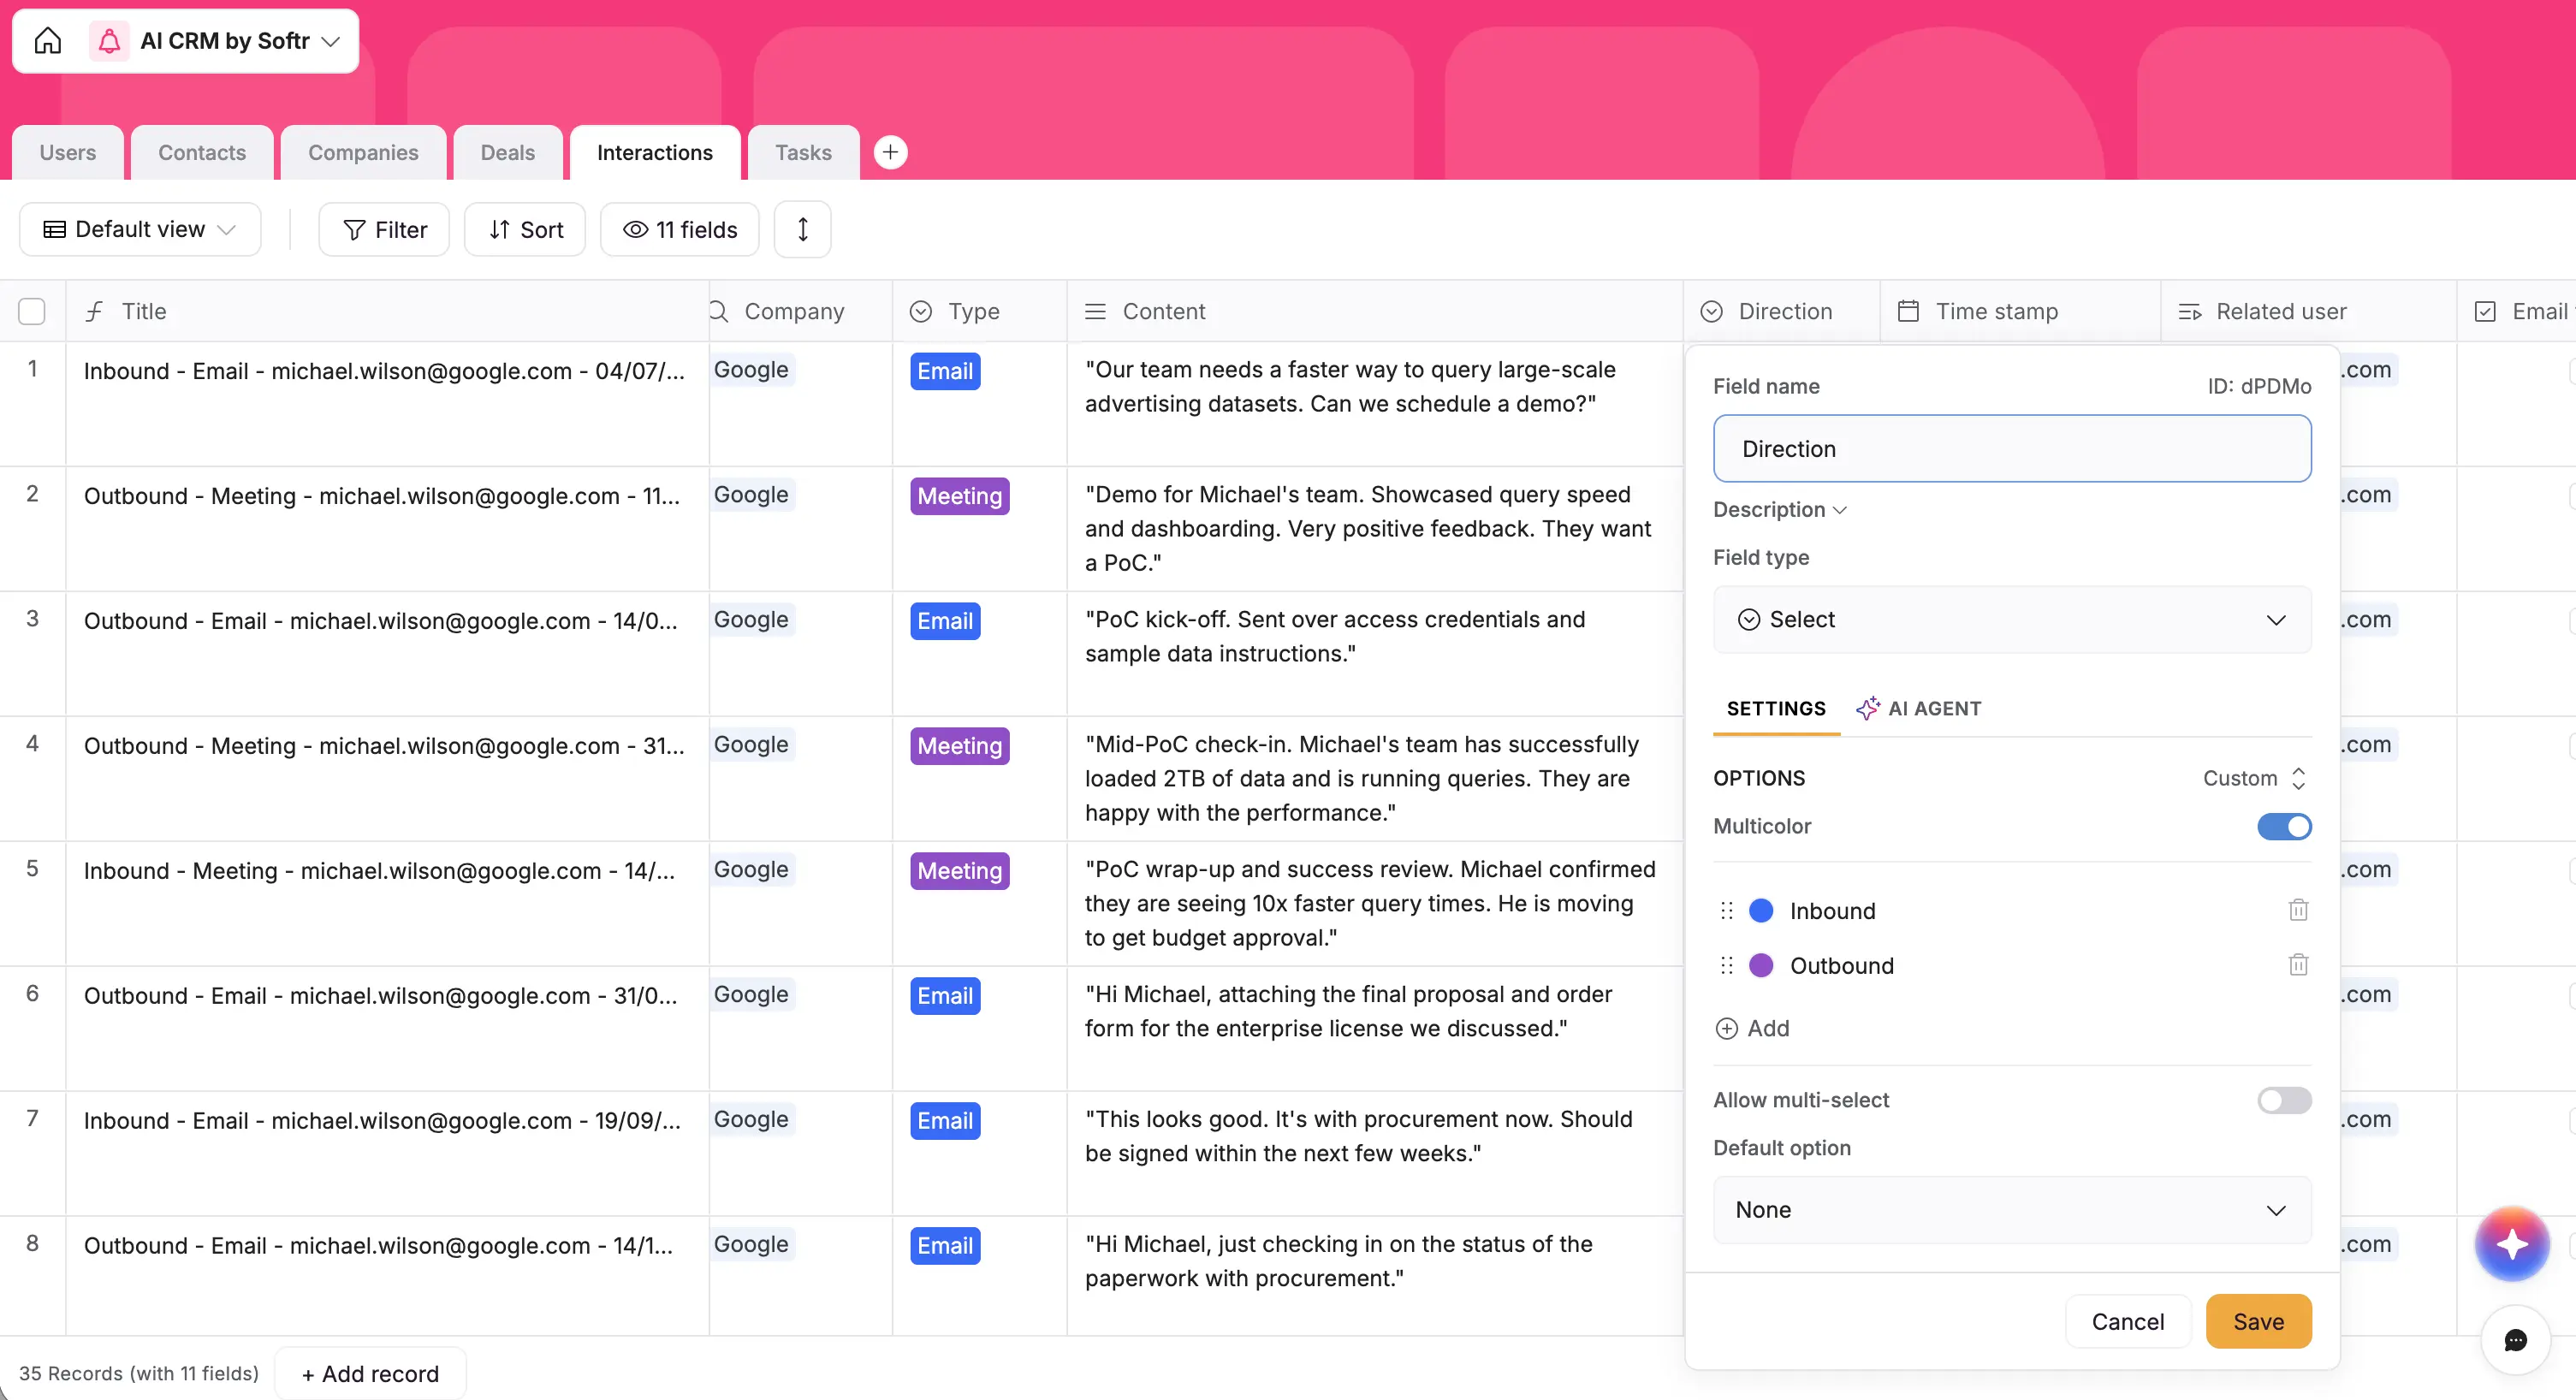The height and width of the screenshot is (1400, 2576).
Task: Delete the Outbound option via trash icon
Action: point(2297,964)
